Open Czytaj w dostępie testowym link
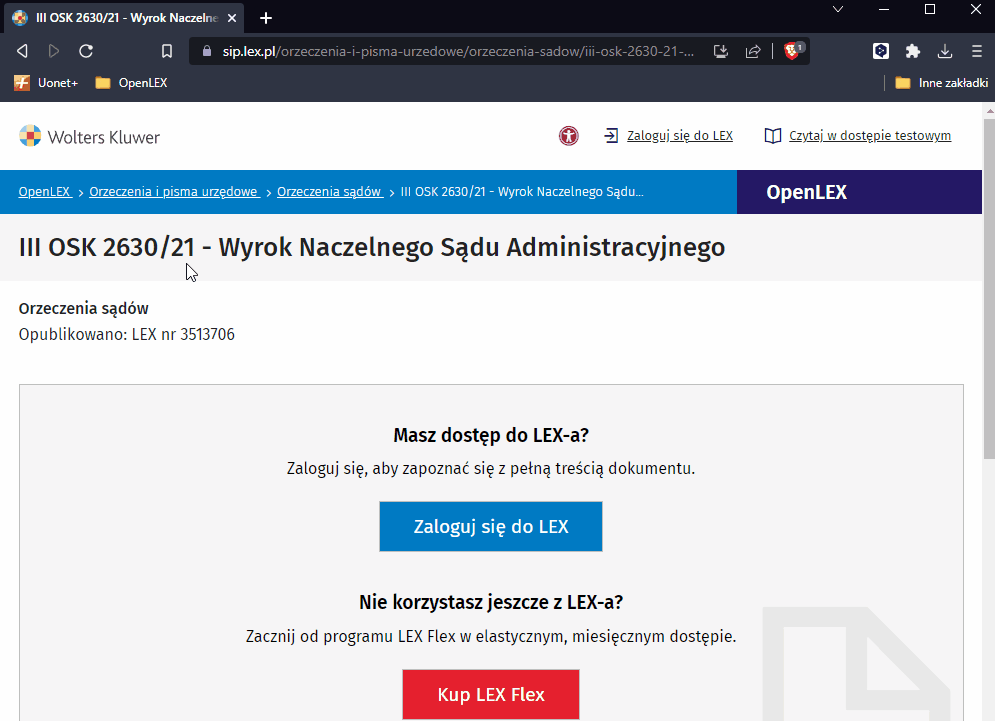Image resolution: width=995 pixels, height=721 pixels. coord(870,135)
